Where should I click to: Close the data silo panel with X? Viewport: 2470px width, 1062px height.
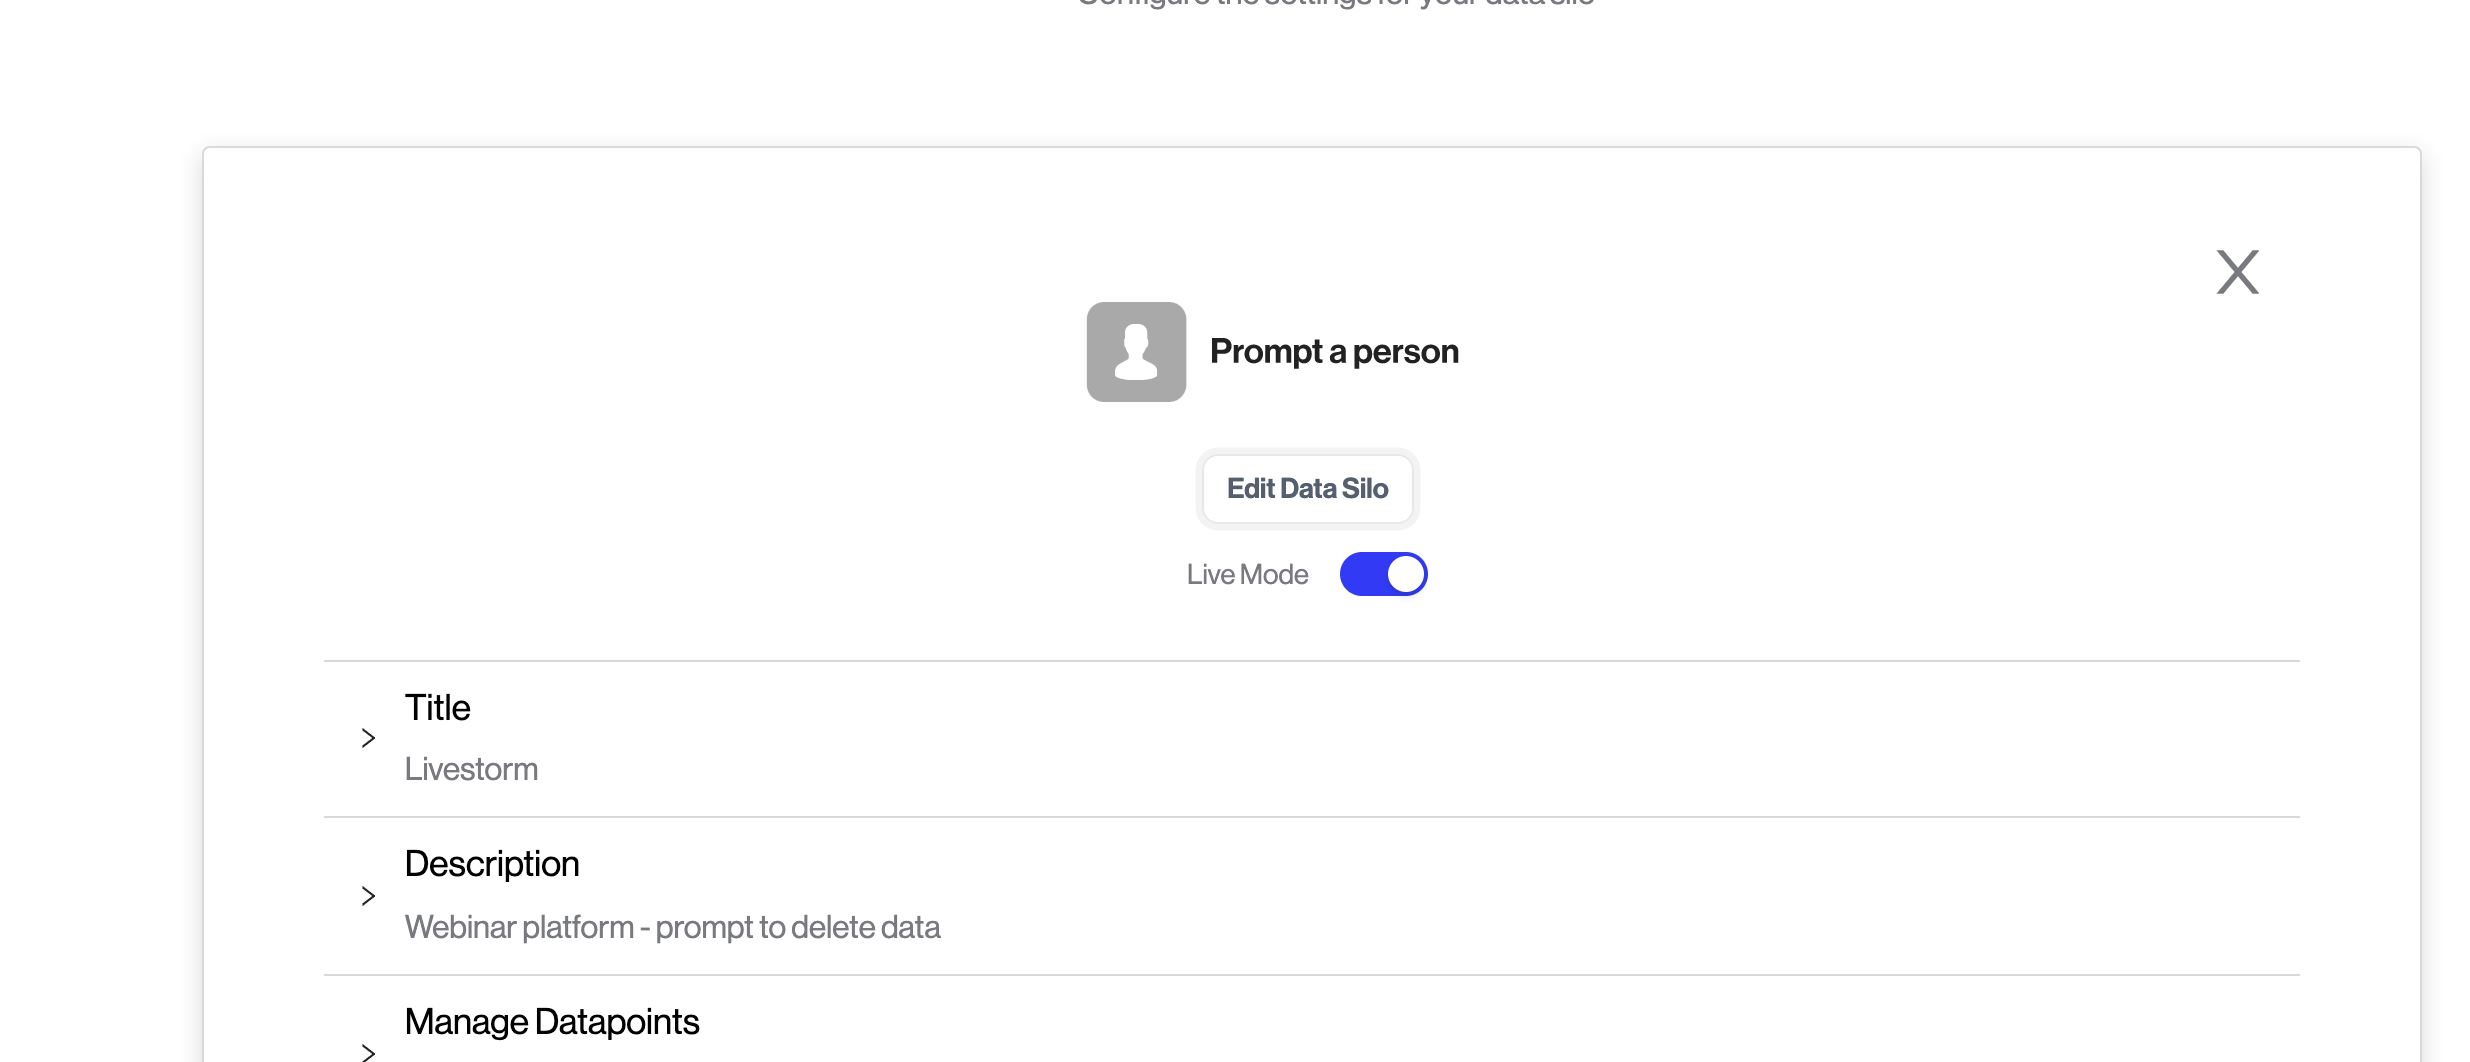[x=2237, y=272]
